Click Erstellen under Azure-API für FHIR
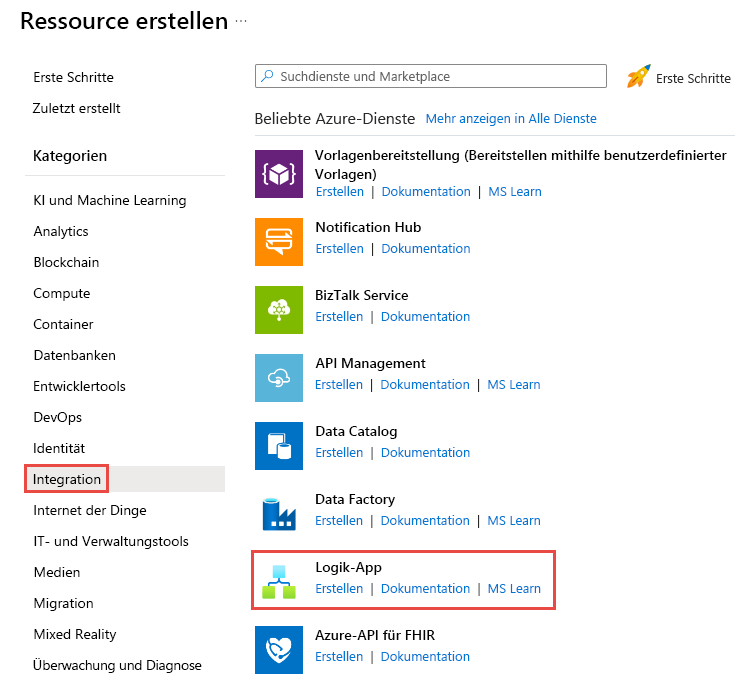The width and height of the screenshot is (751, 681). click(x=339, y=657)
